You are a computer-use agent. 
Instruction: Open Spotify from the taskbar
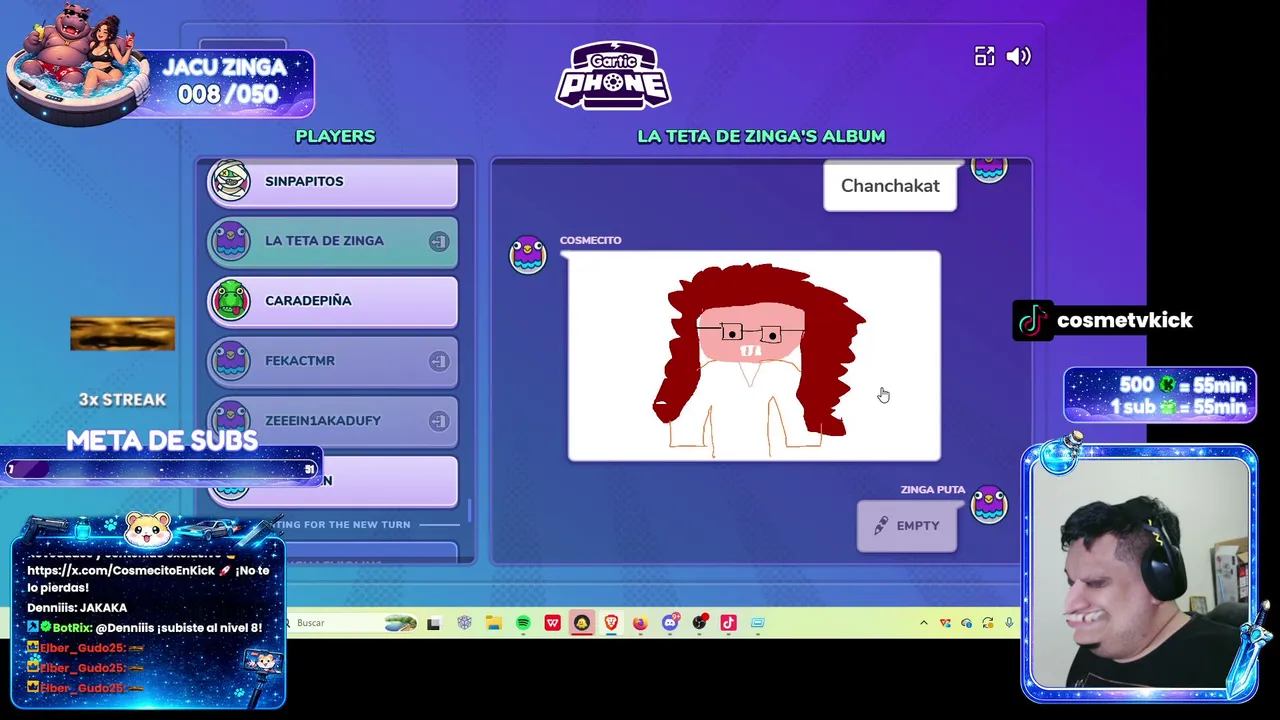(x=523, y=623)
